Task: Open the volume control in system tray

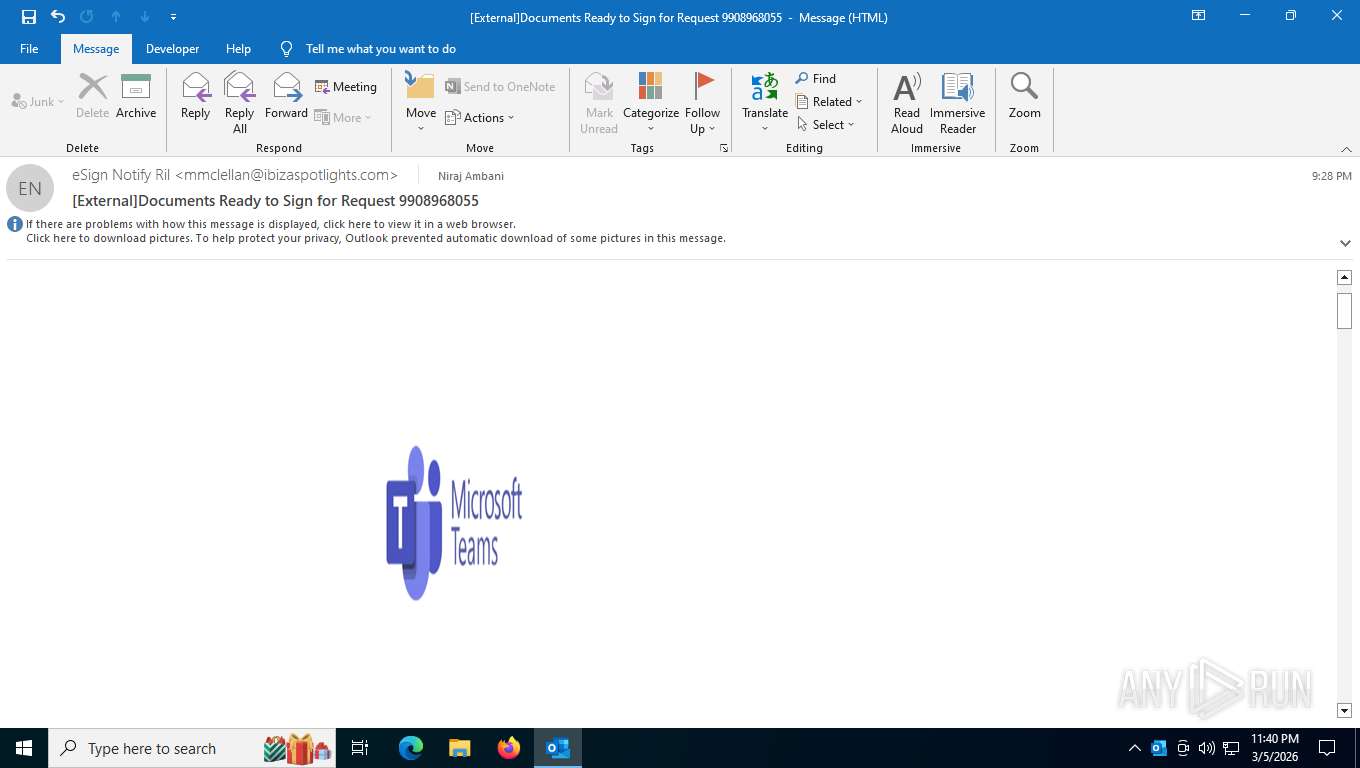Action: [x=1207, y=748]
